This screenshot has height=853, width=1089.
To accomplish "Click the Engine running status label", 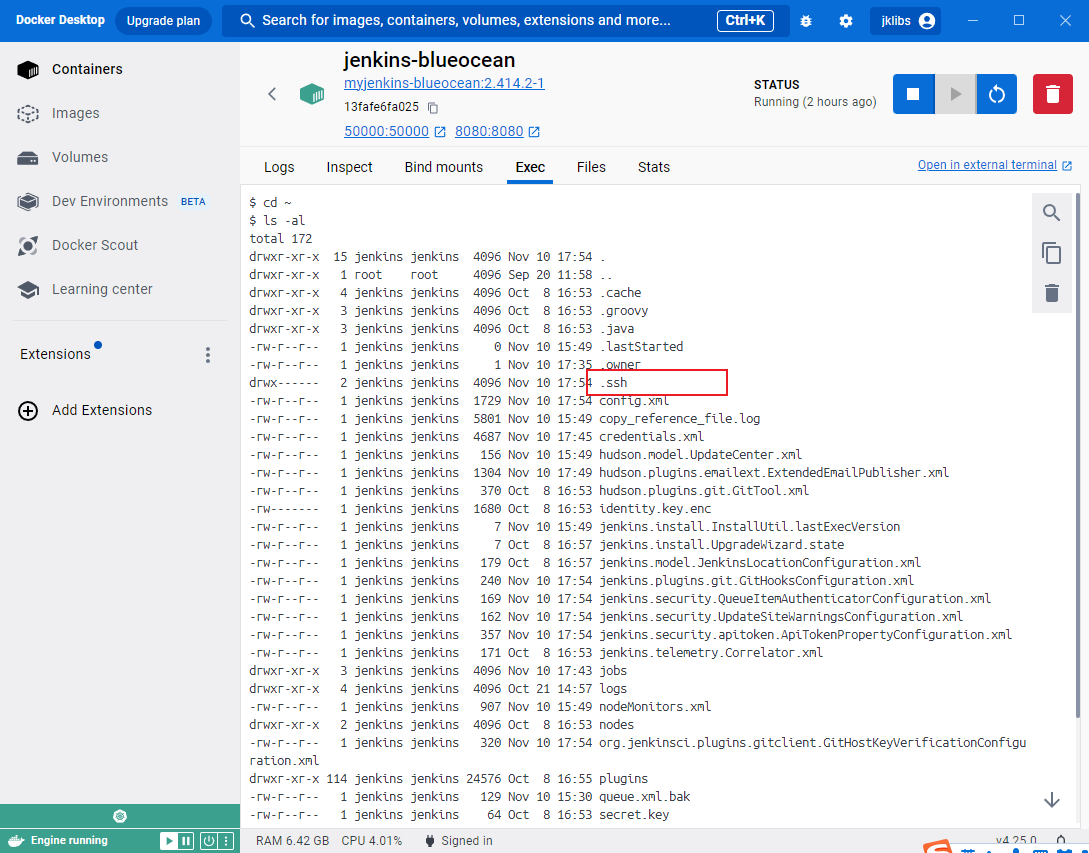I will tap(69, 840).
